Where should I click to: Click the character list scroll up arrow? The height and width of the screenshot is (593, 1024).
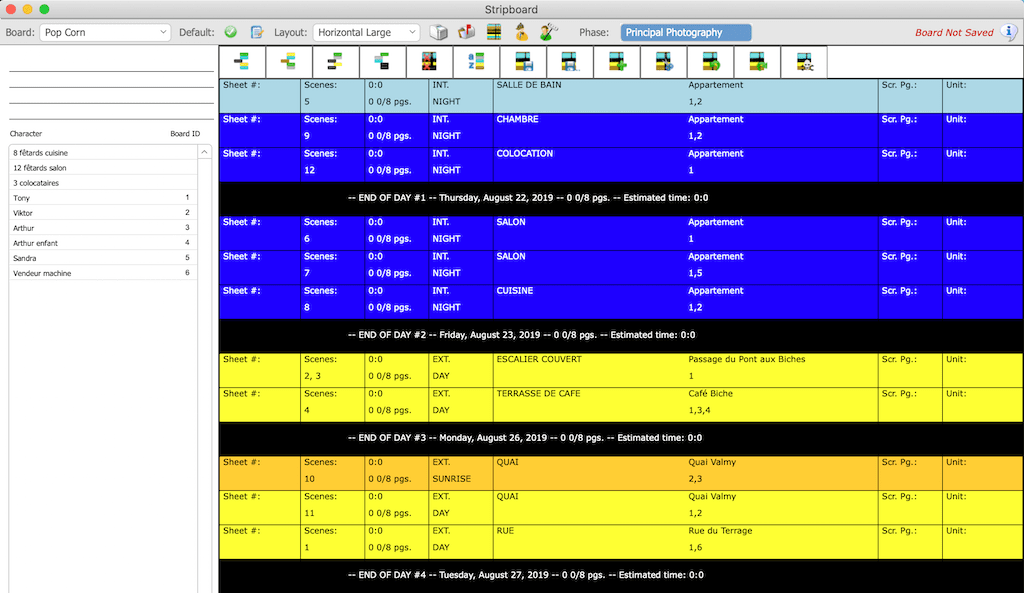[205, 152]
